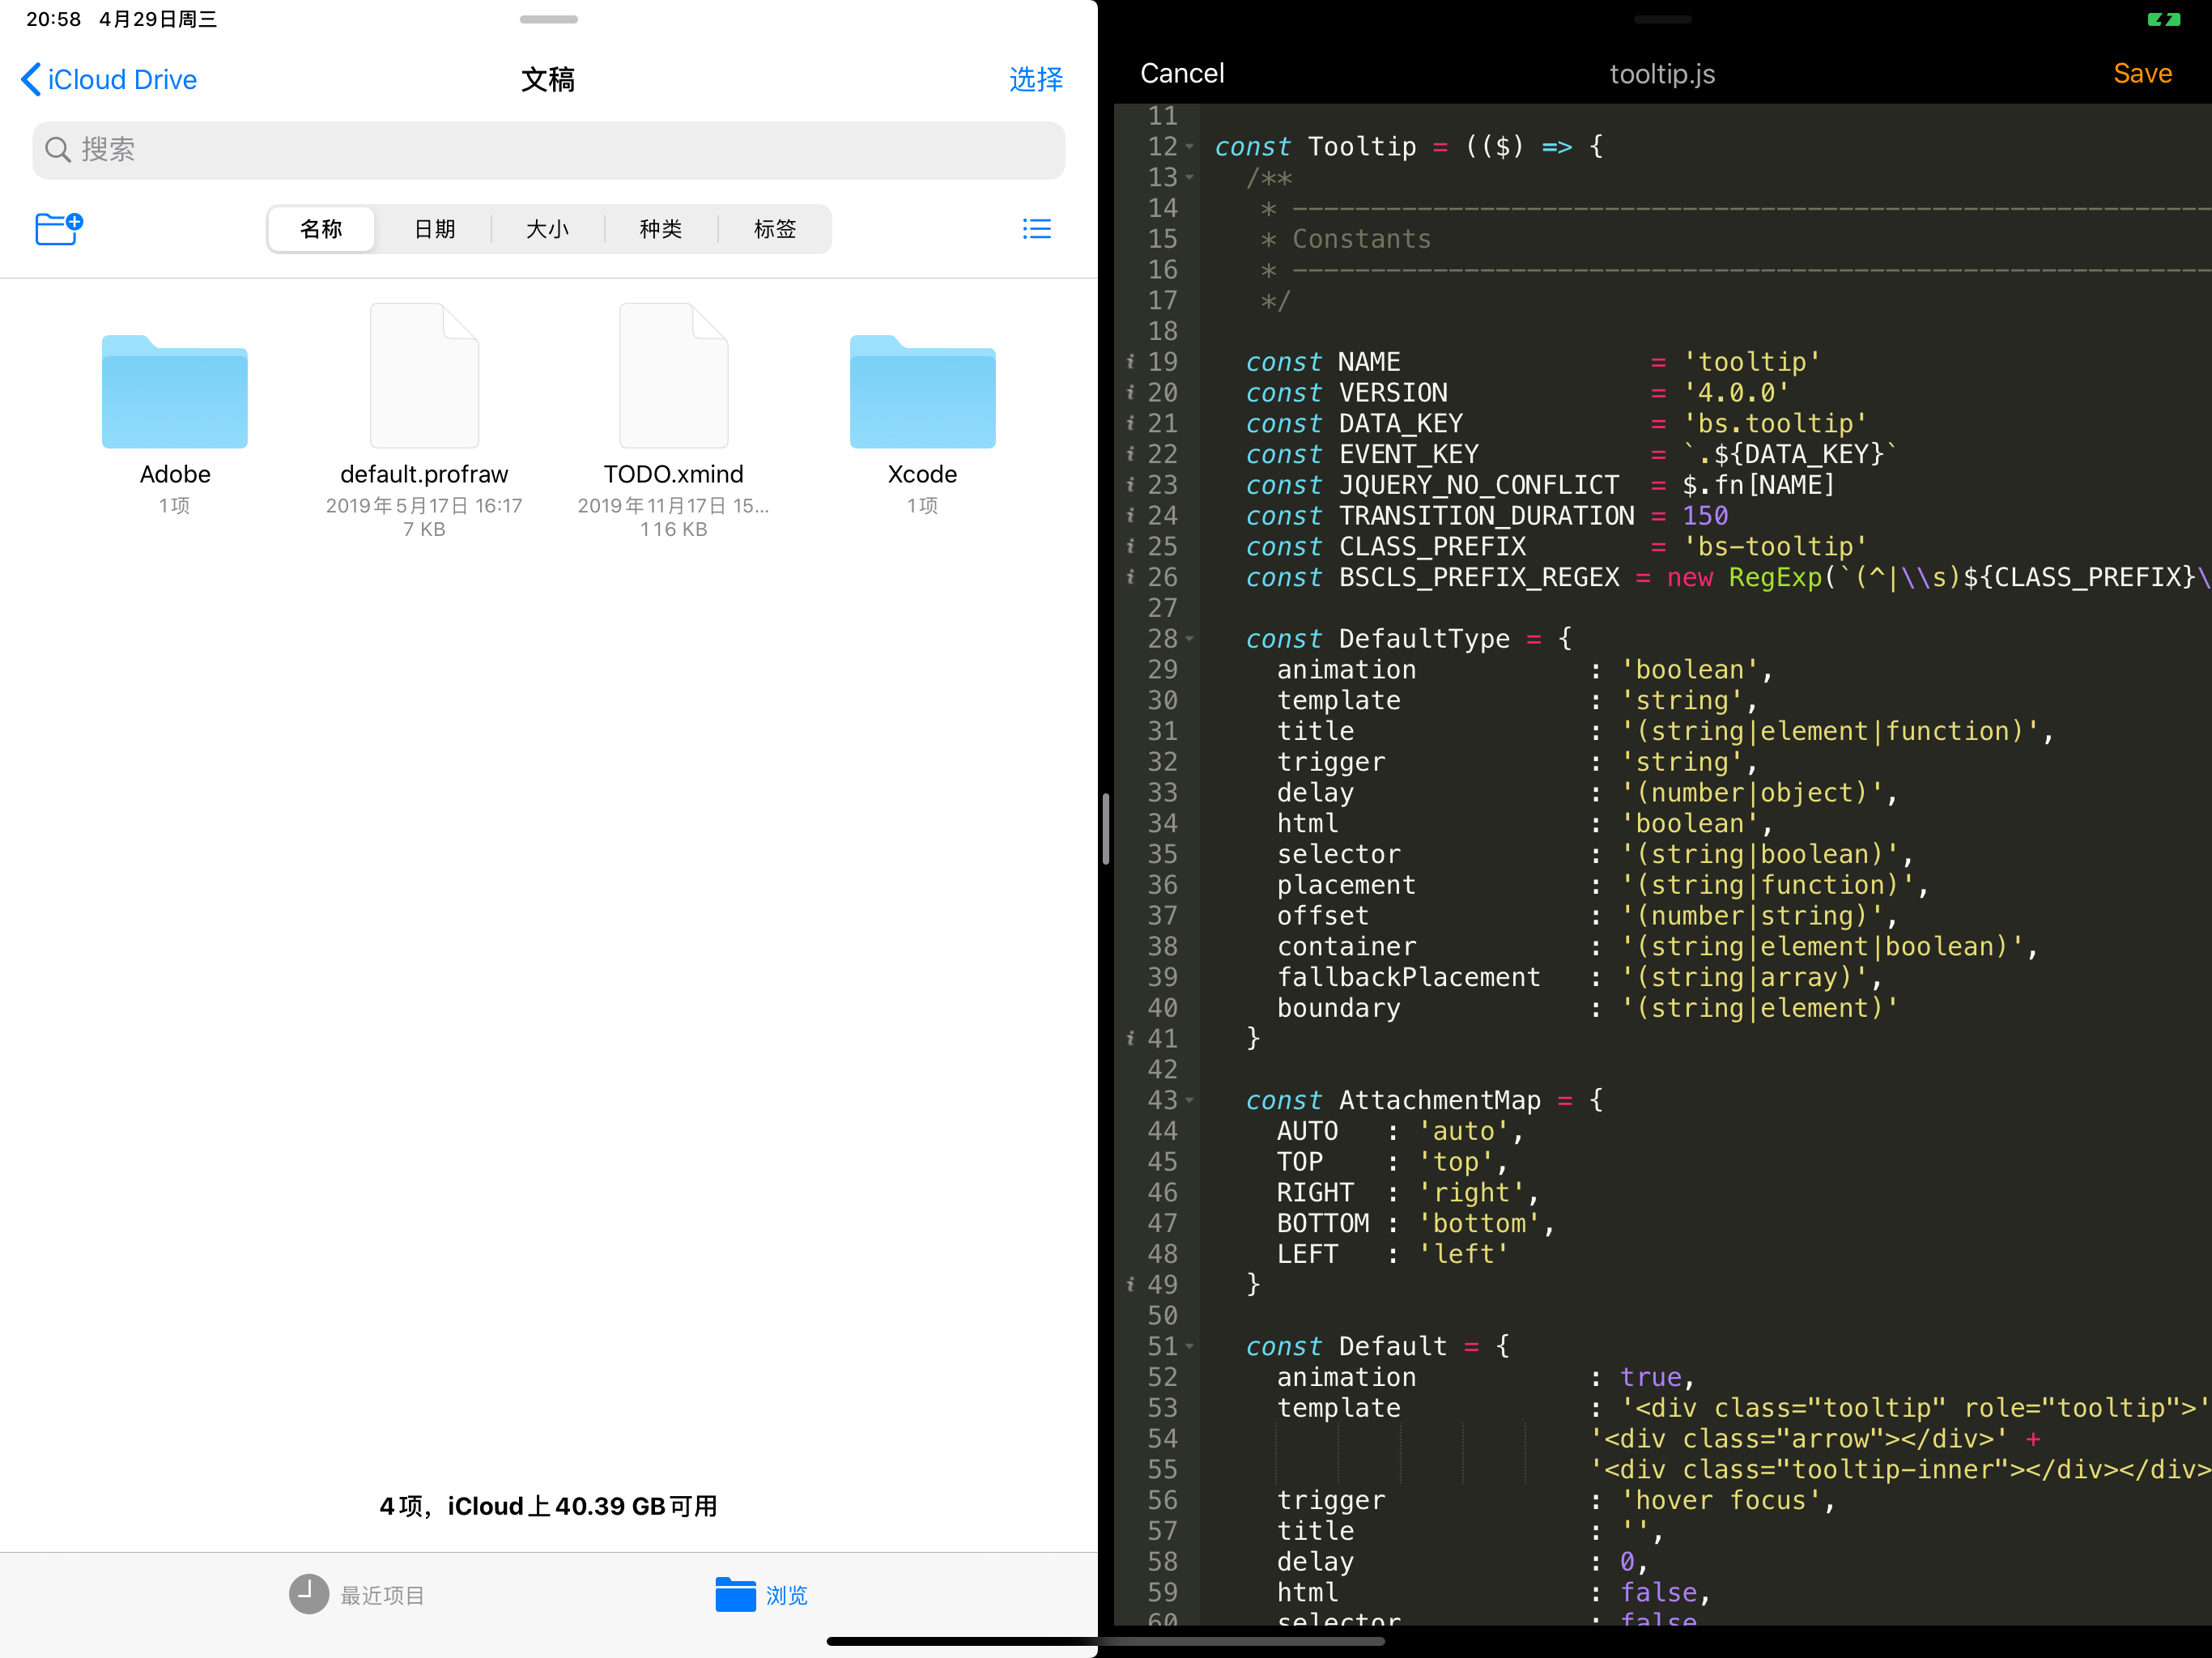Open the TODO.xmind file
This screenshot has width=2212, height=1658.
[673, 377]
